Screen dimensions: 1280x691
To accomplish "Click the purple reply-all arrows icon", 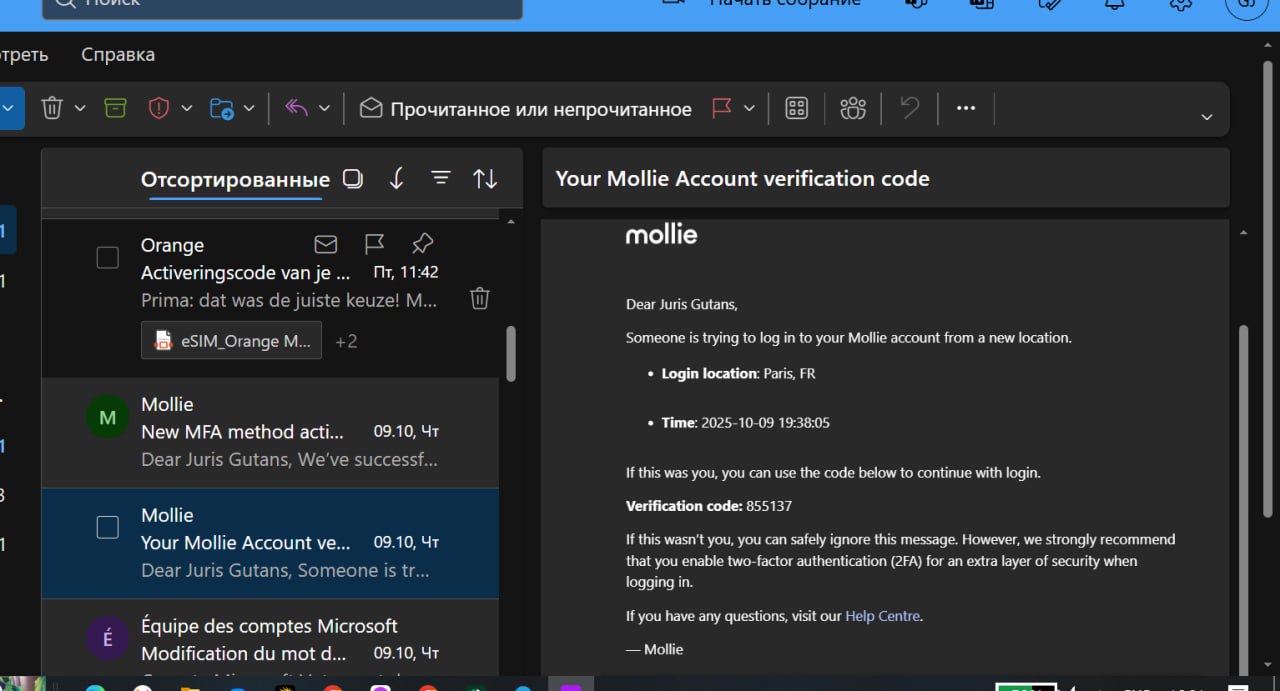I will click(296, 108).
